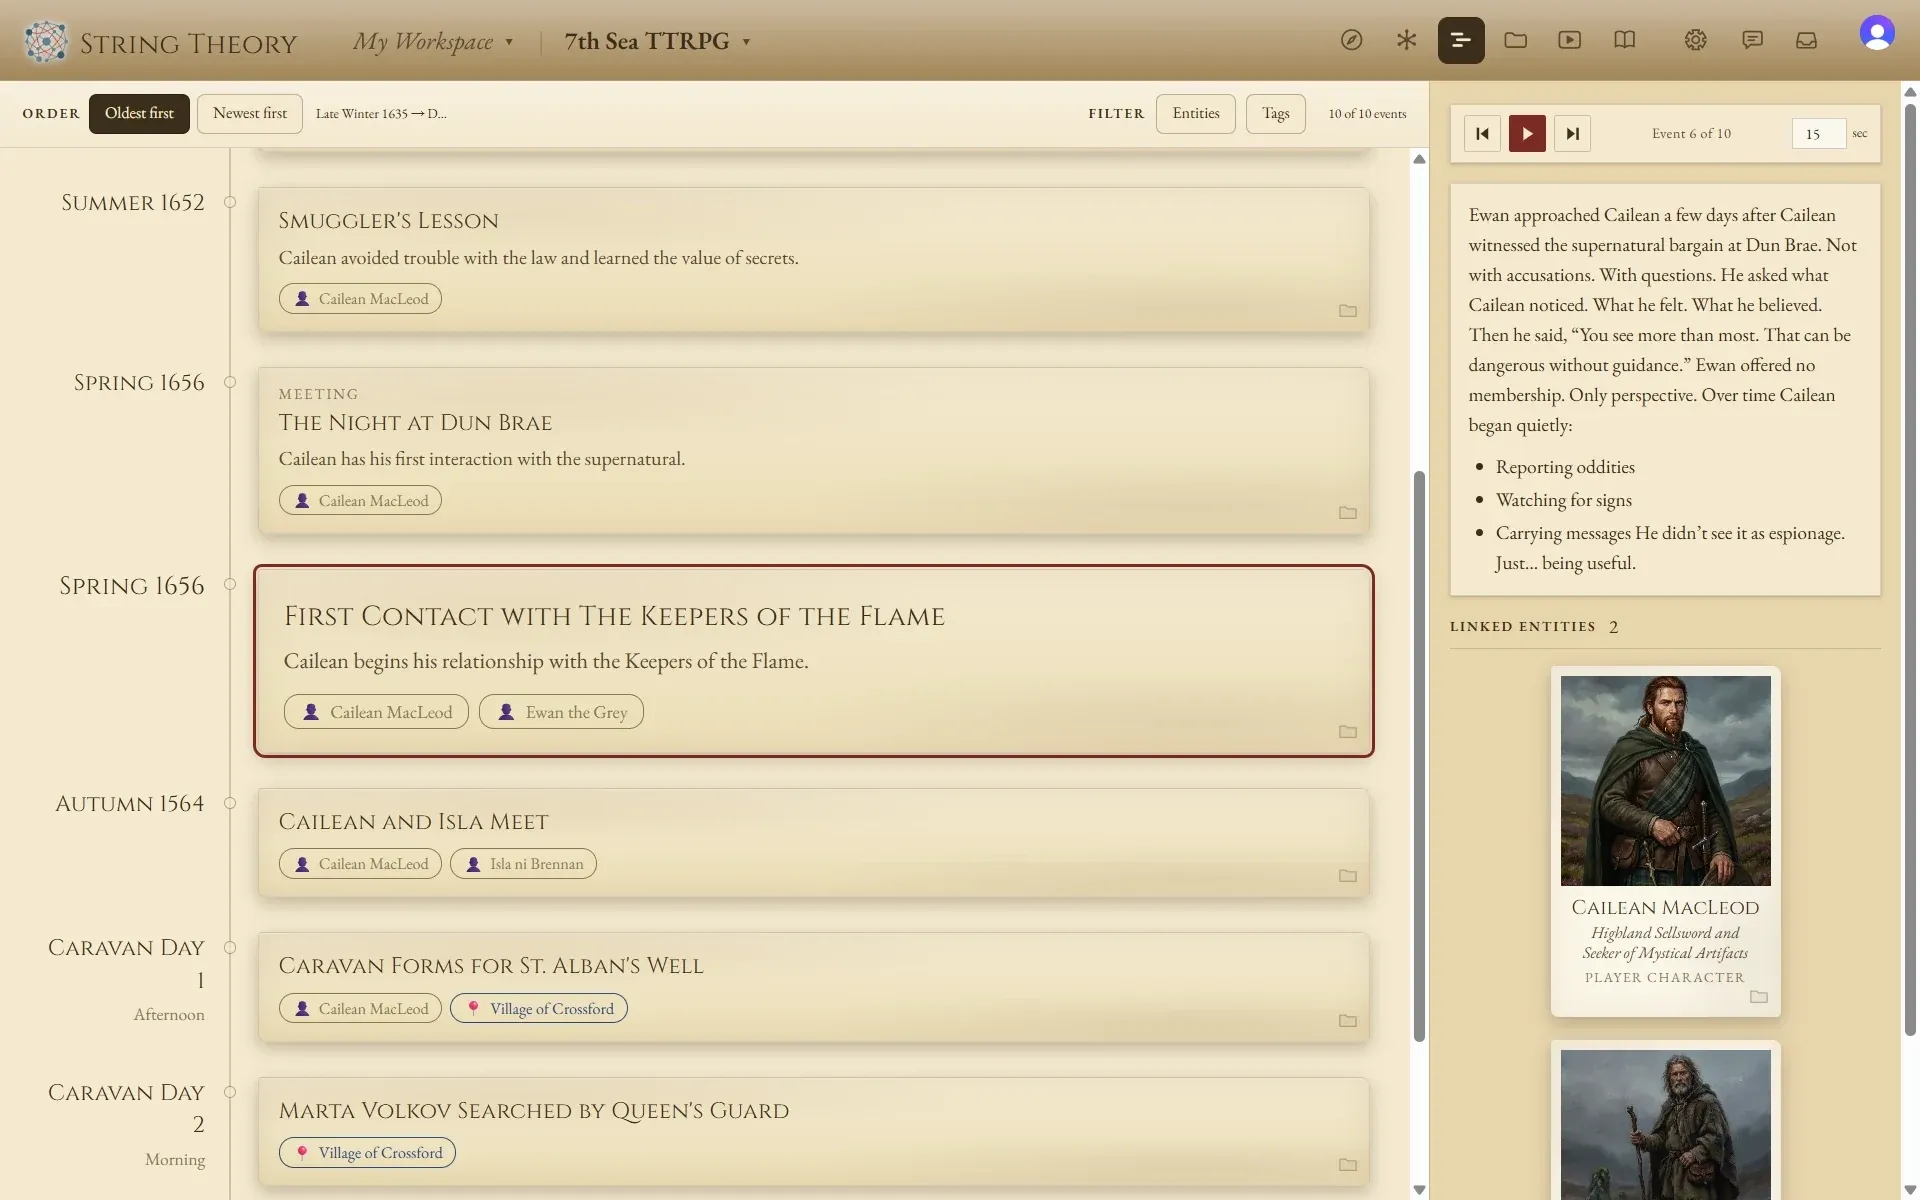Skip to next event in playback
Screen dimensions: 1920x1200
1572,133
